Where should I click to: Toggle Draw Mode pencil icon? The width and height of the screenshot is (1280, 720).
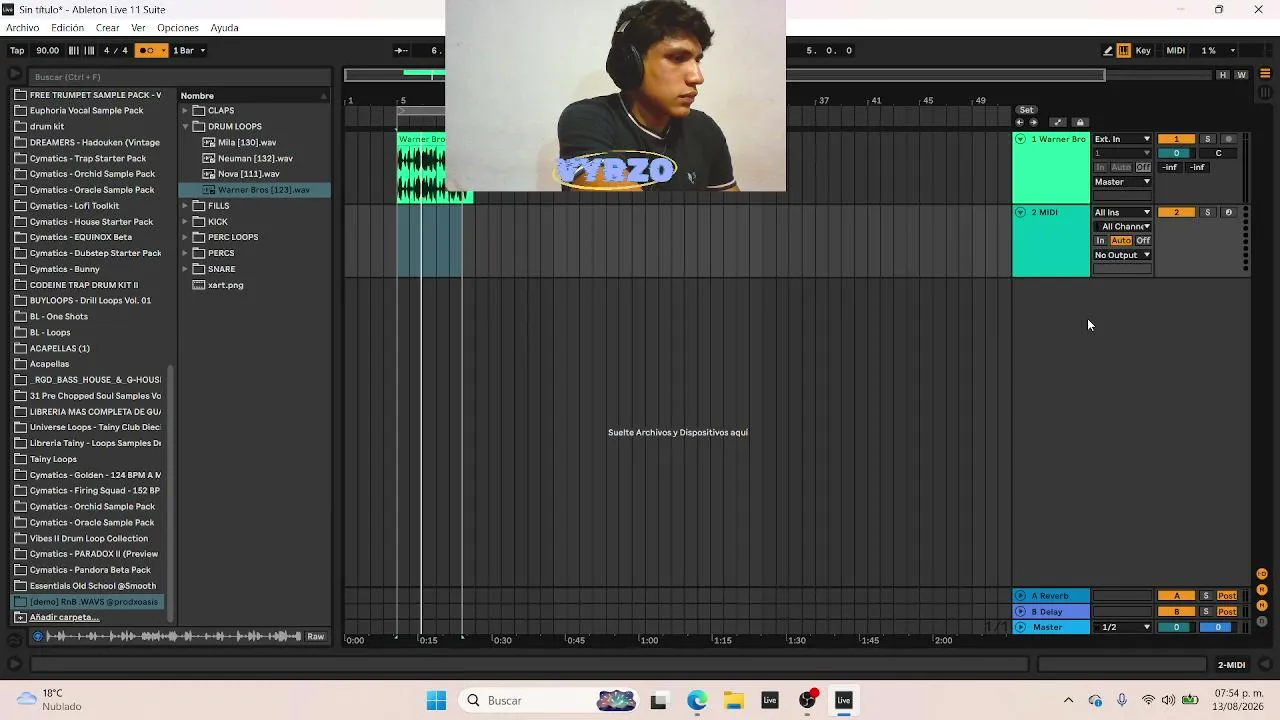click(x=1108, y=50)
